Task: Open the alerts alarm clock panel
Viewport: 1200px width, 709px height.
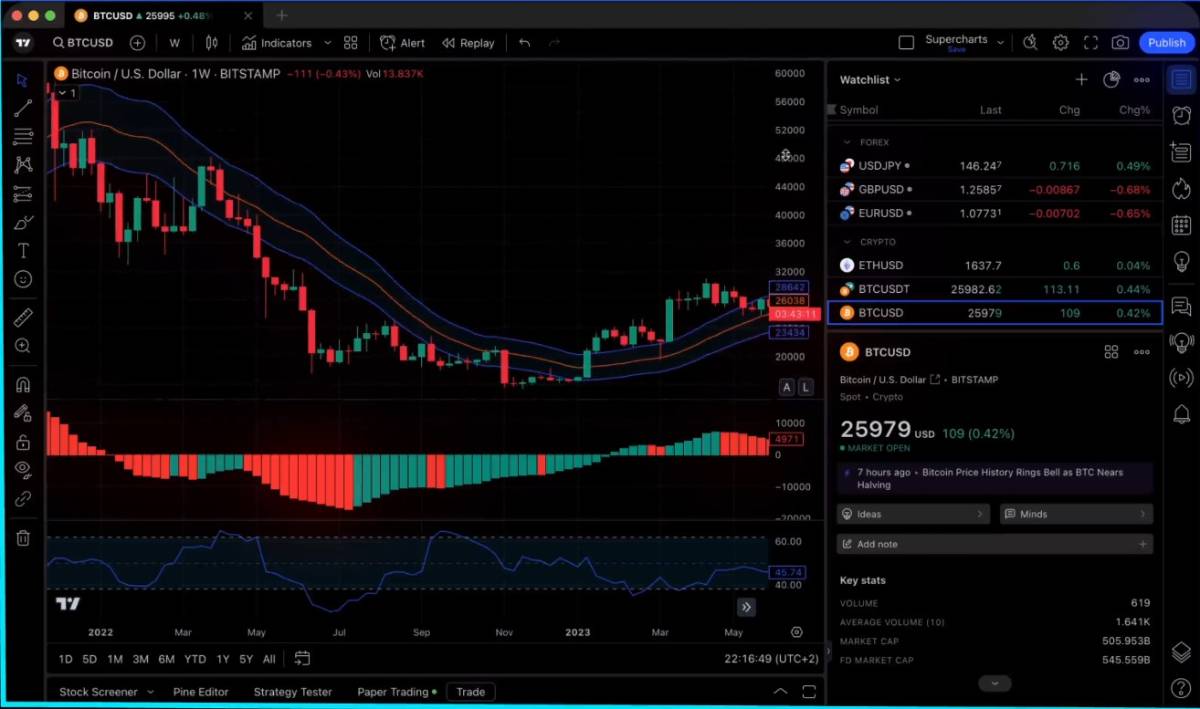Action: click(1181, 115)
